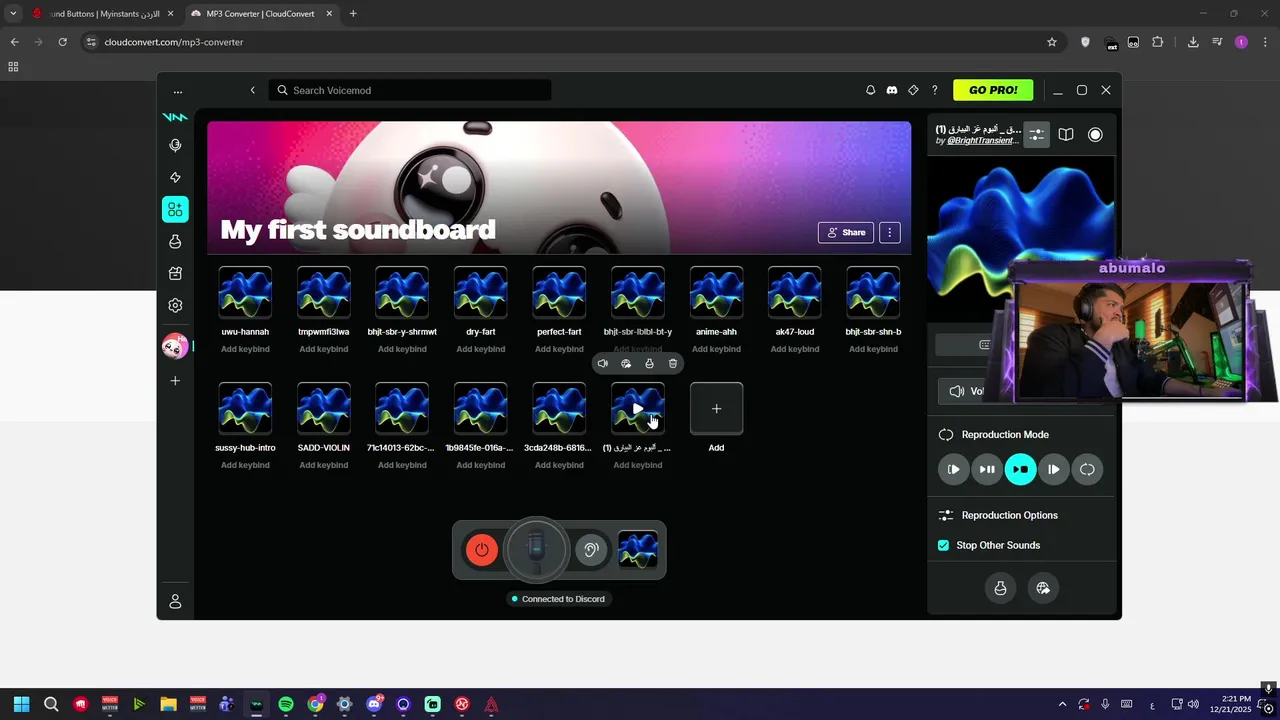Select loop reproduction mode

coord(1087,469)
